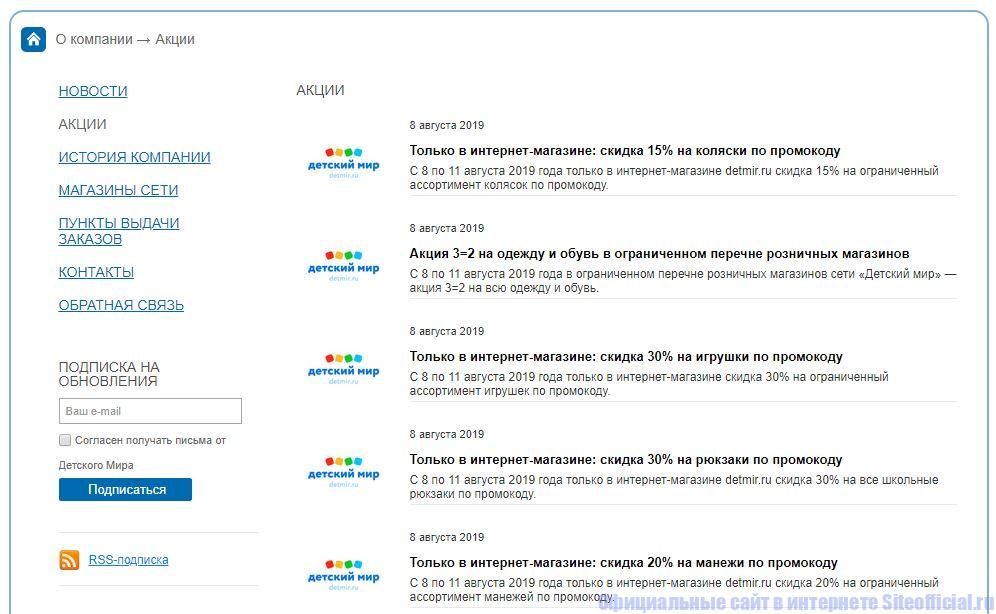Navigate to ОБРАТНАЯ СВЯЗЬ
The image size is (996, 614).
pos(121,305)
